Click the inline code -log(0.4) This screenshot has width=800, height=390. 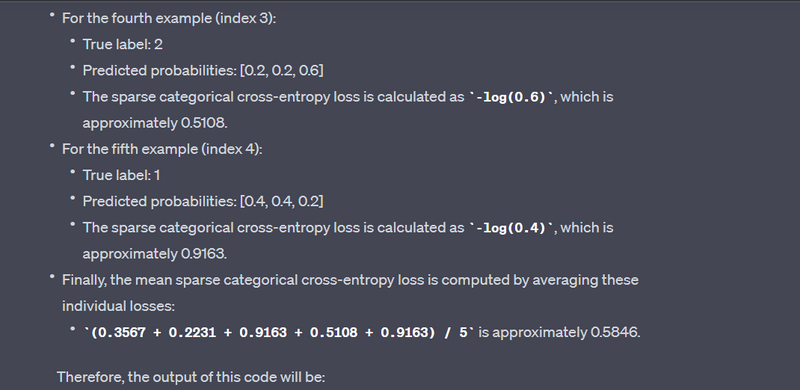(511, 228)
